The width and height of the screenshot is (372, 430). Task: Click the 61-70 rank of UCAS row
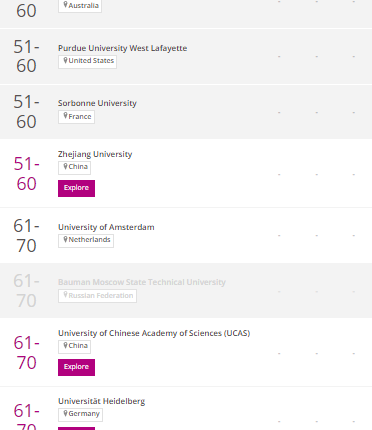click(x=26, y=353)
